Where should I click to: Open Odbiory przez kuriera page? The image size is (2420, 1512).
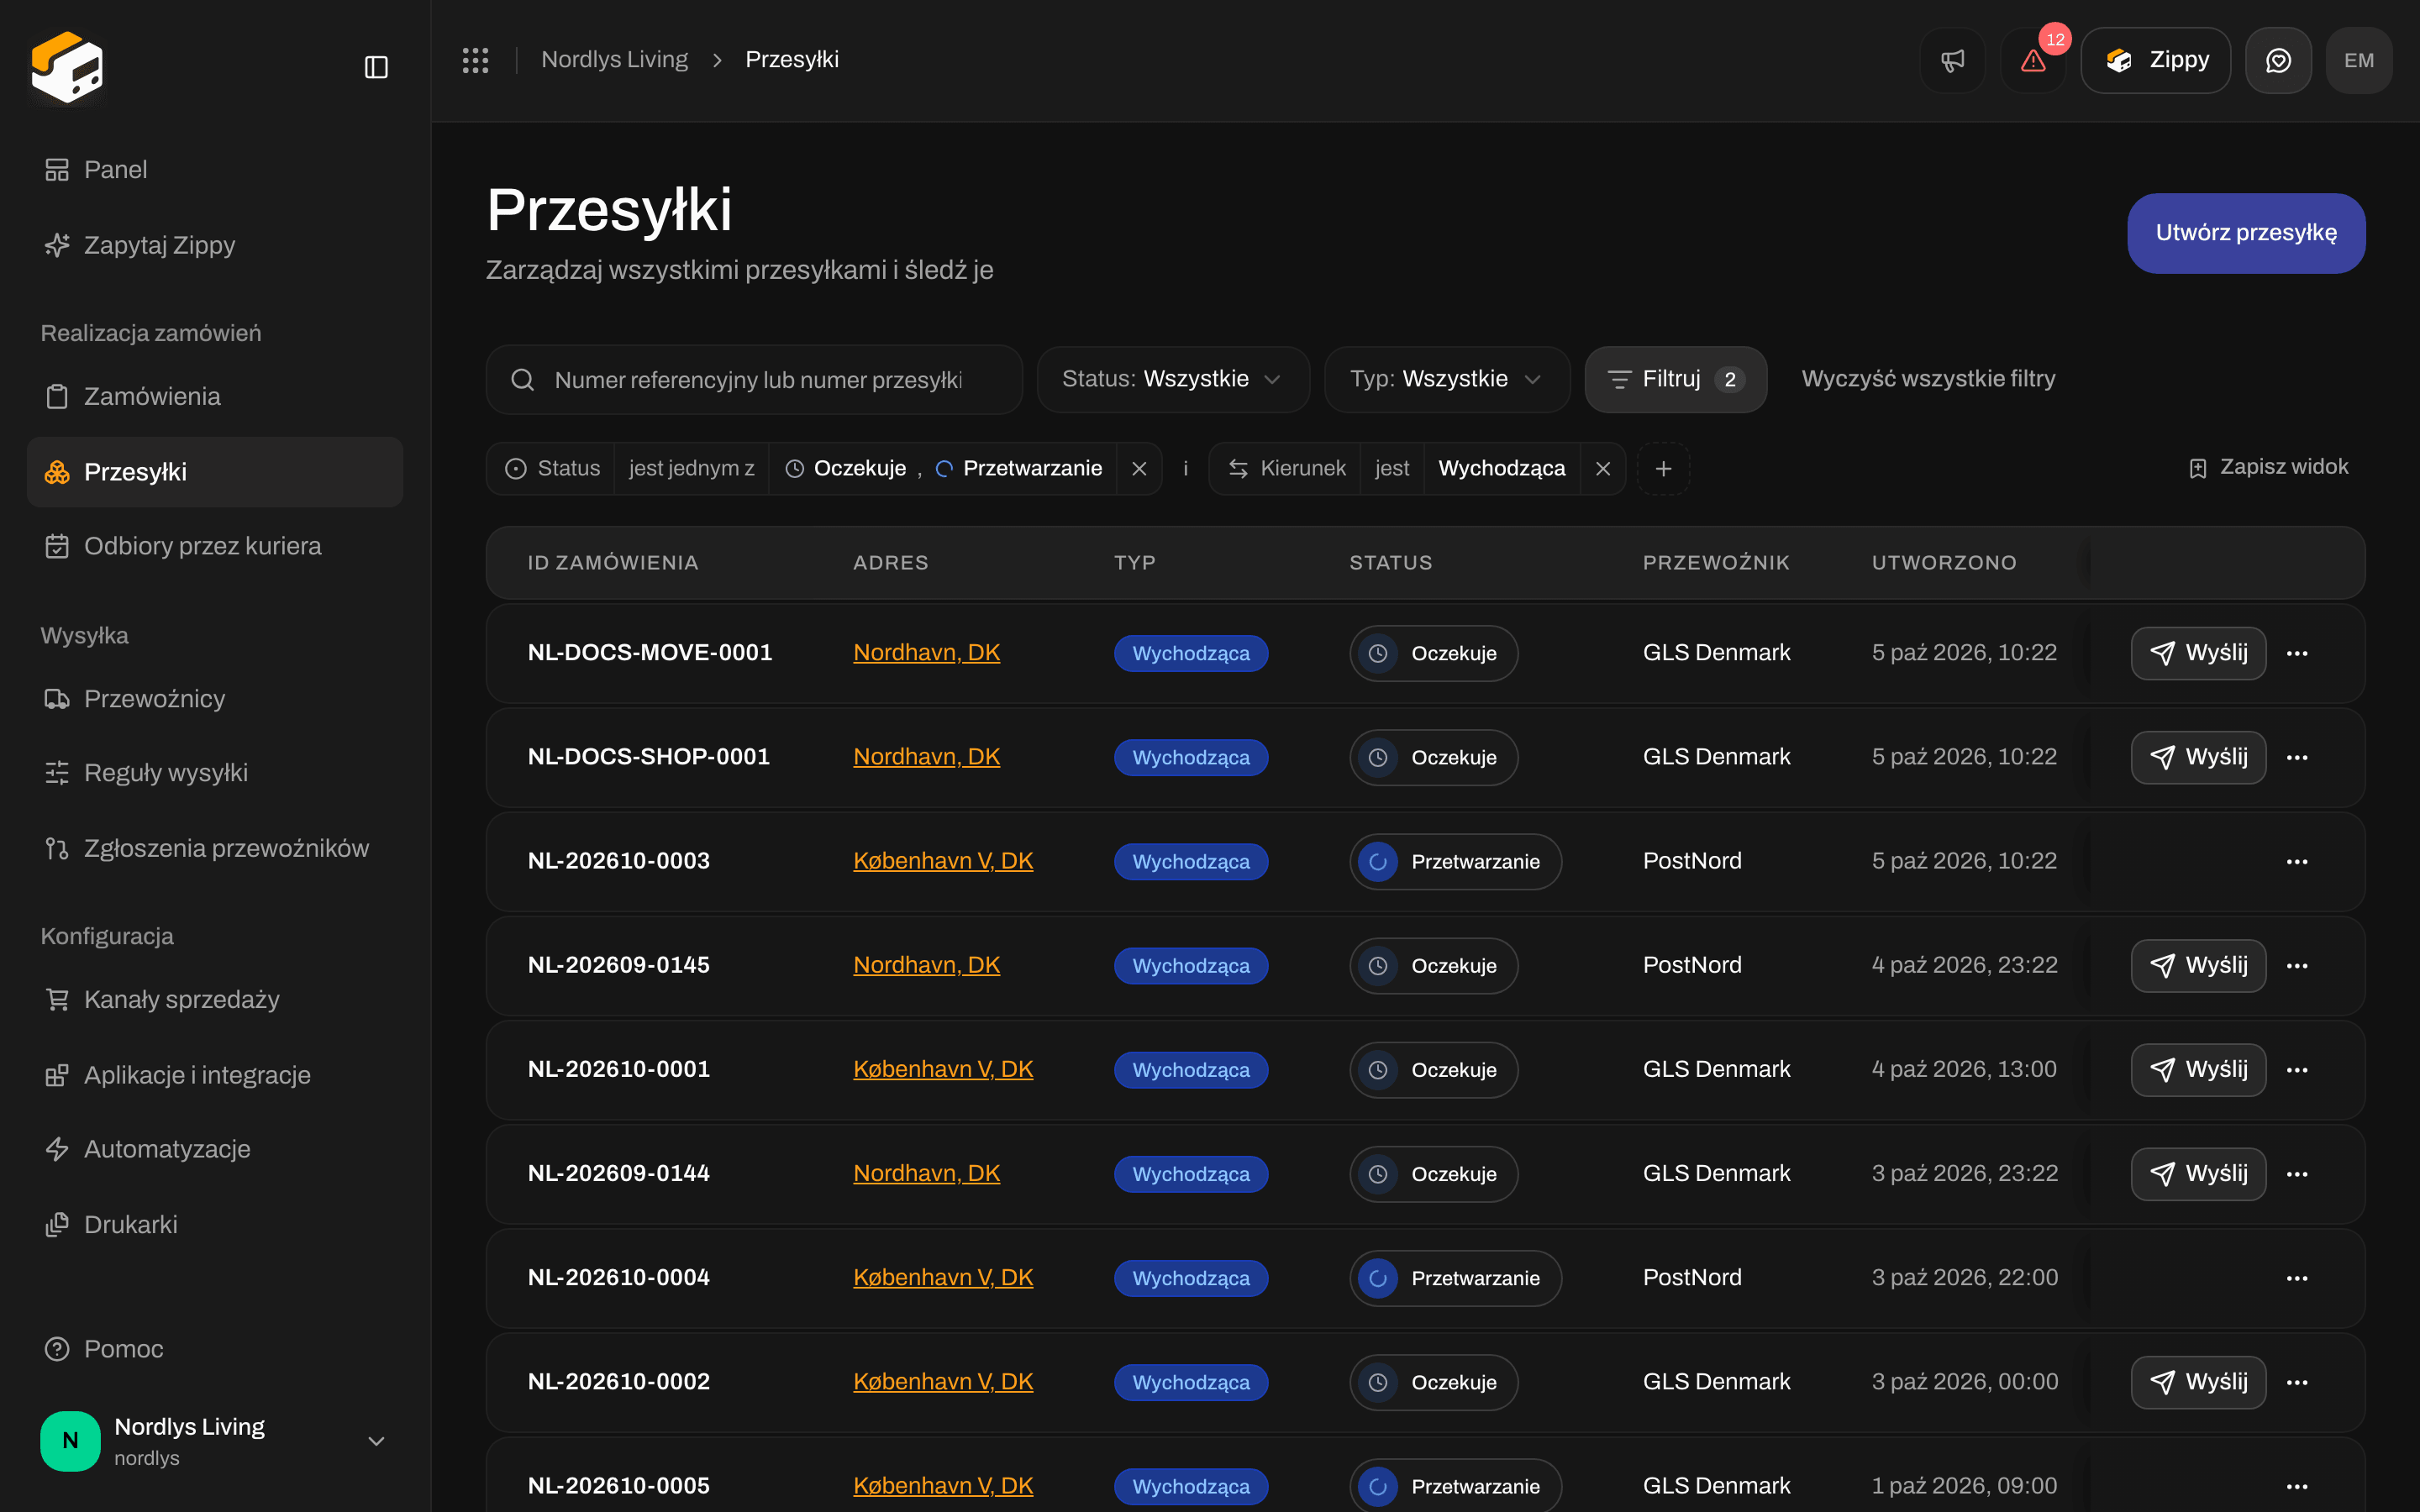tap(214, 546)
